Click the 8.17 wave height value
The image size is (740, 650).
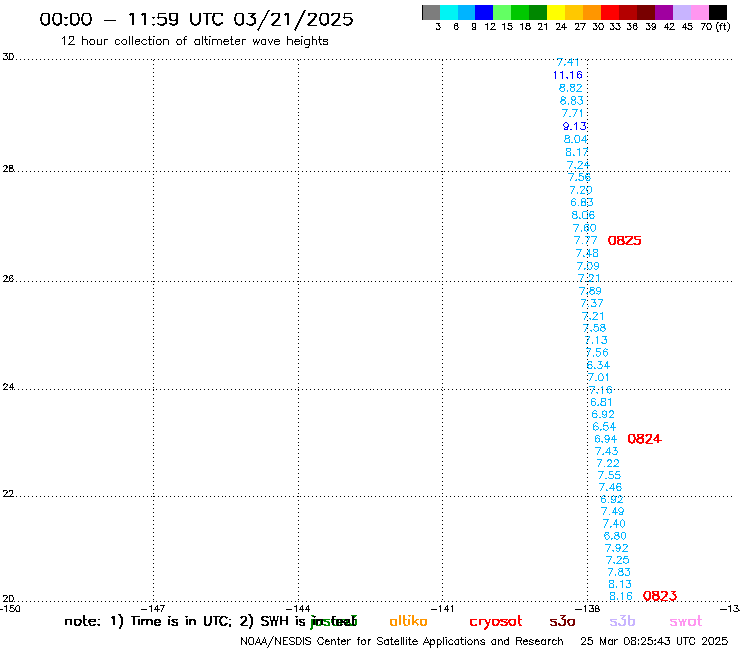pyautogui.click(x=577, y=152)
